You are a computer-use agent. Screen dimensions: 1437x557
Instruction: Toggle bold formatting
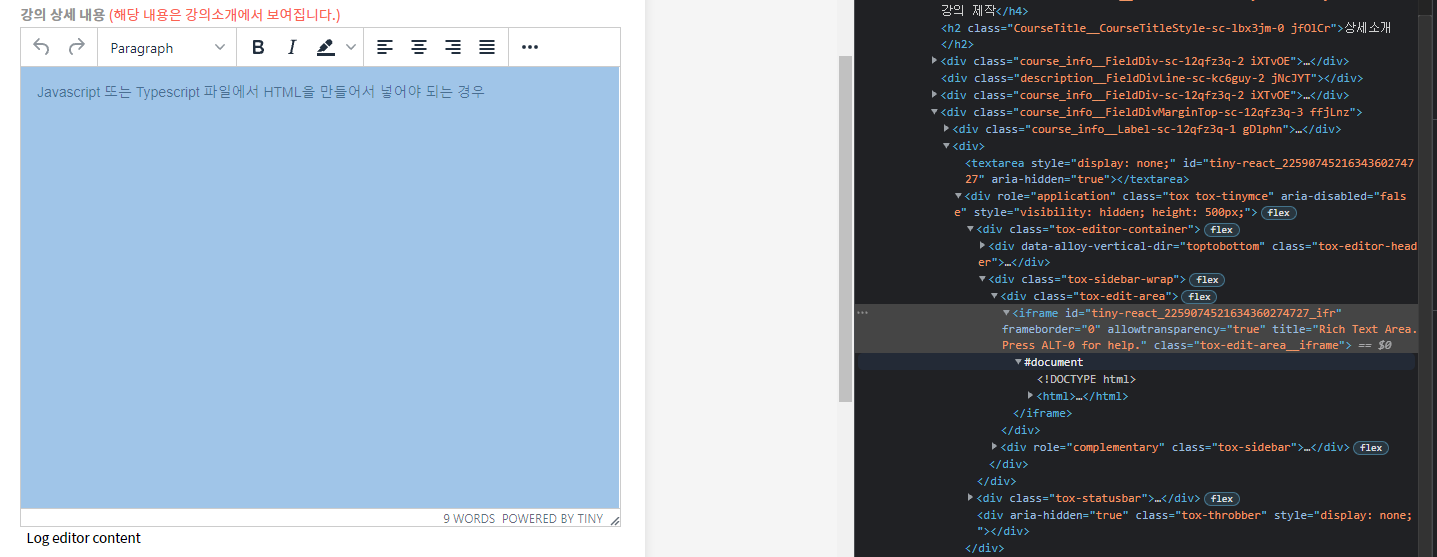258,47
